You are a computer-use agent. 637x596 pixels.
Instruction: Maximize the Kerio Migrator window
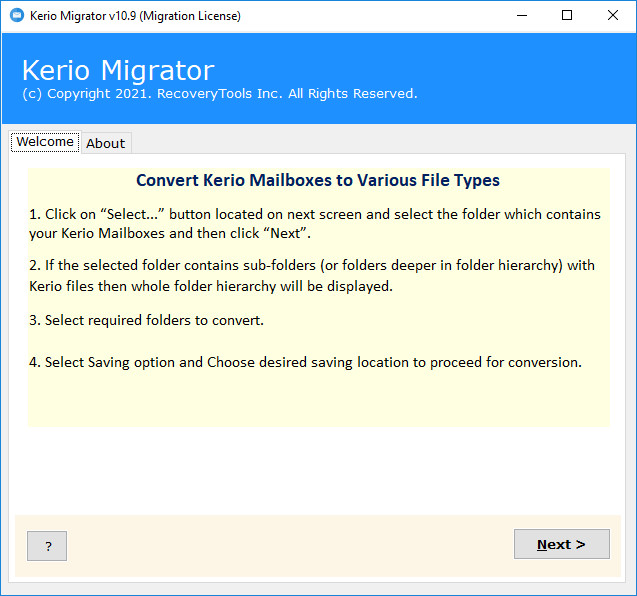coord(567,15)
